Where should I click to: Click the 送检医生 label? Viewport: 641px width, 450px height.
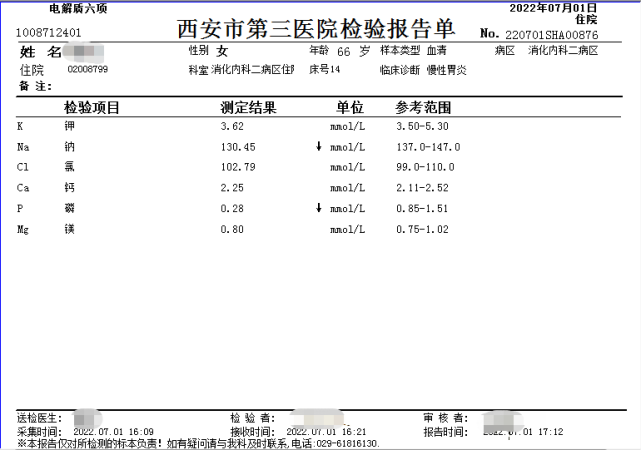(39, 418)
